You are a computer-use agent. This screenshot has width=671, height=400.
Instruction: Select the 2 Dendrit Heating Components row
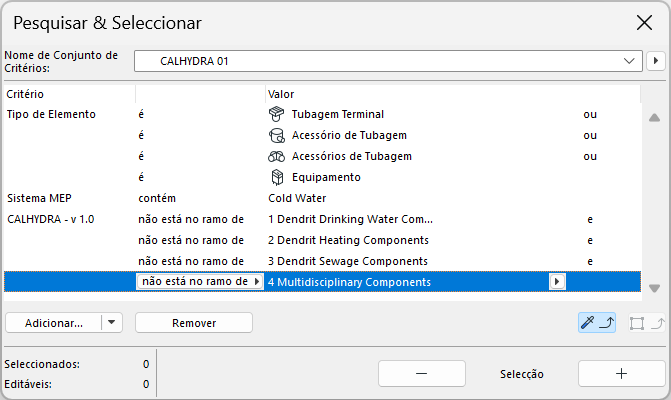(348, 240)
